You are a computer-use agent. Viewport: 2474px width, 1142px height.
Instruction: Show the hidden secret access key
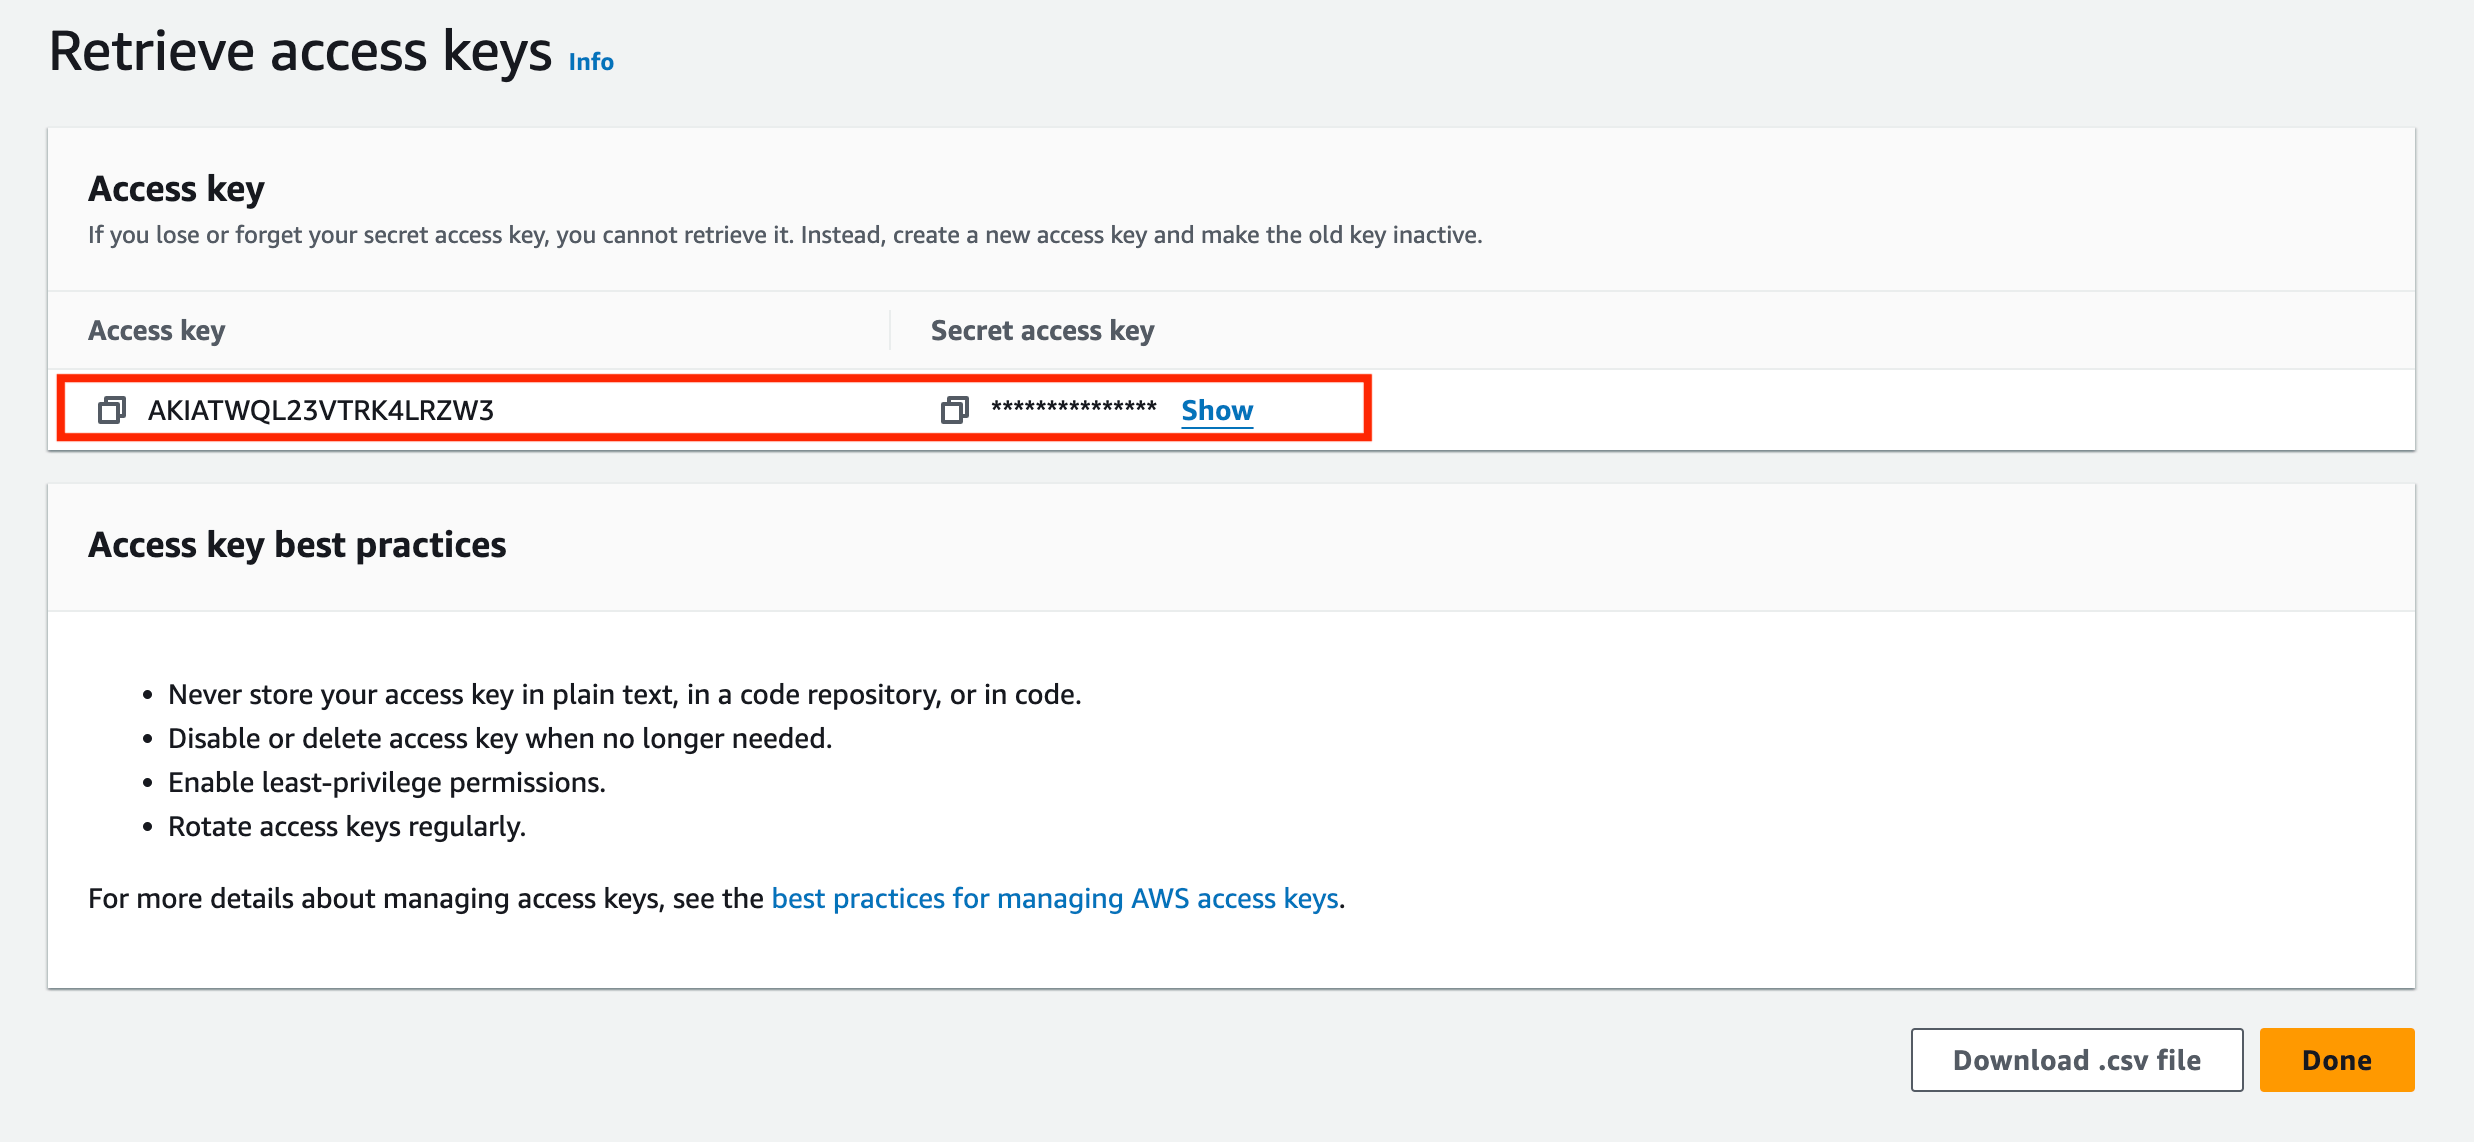pos(1216,410)
